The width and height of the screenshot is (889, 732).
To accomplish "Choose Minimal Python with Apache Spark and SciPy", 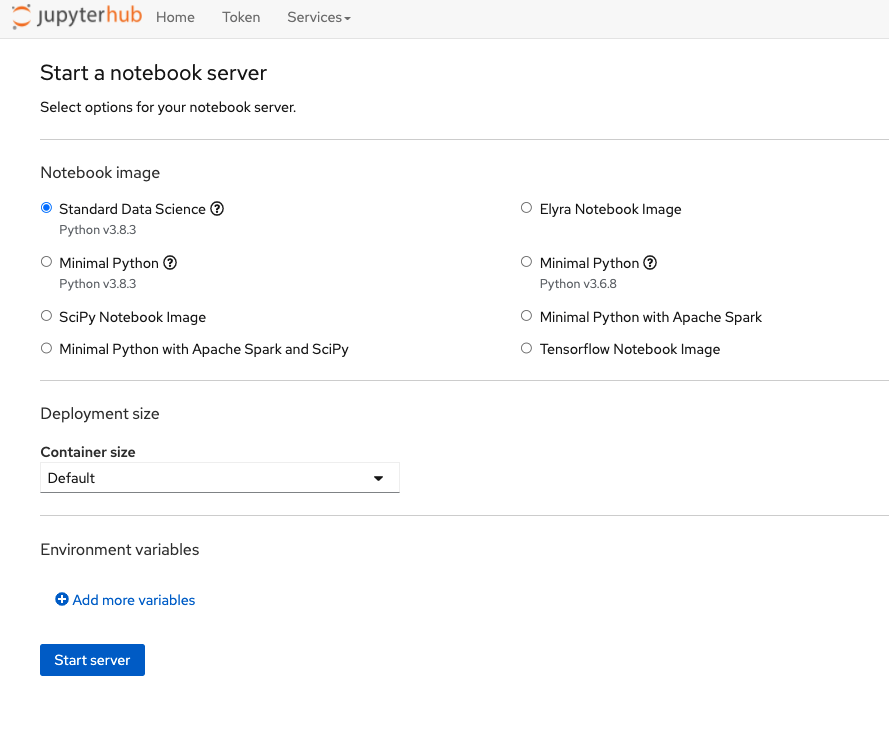I will coord(46,349).
